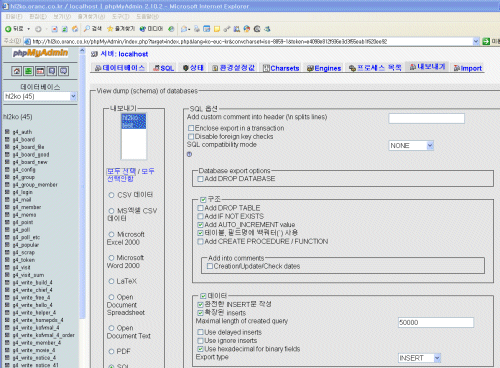This screenshot has width=500, height=368.
Task: Open the Engines tab
Action: point(324,68)
